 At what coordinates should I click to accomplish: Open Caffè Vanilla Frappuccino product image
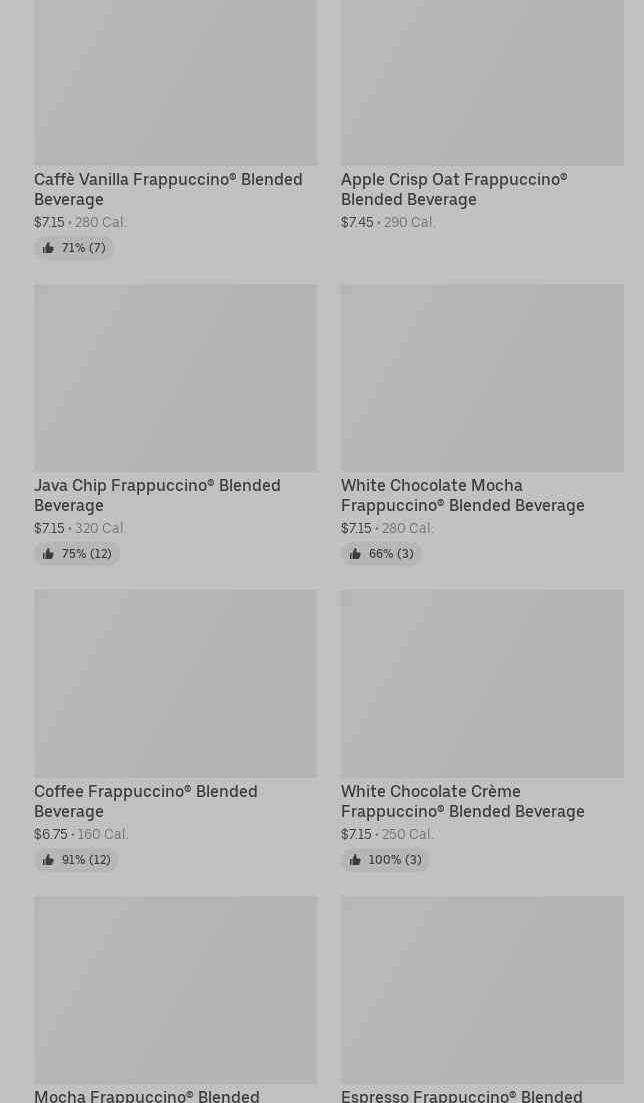coord(175,82)
